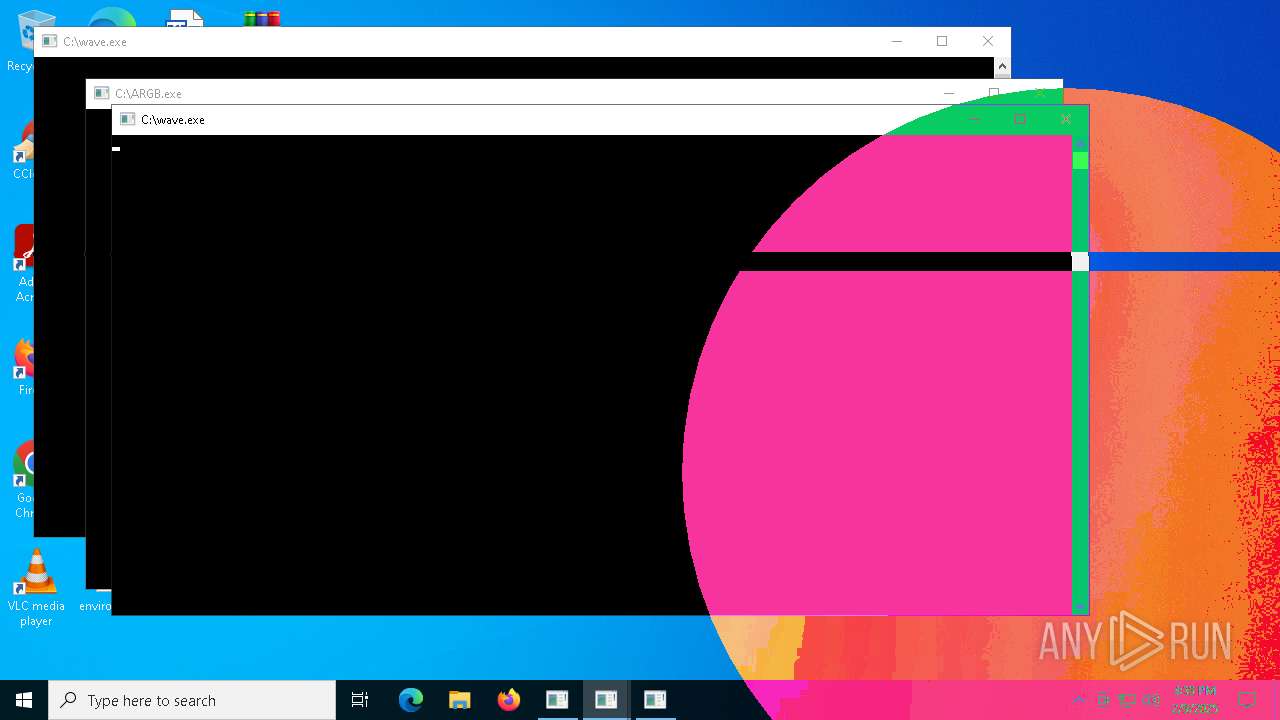This screenshot has width=1280, height=720.
Task: Select the Google Chrome desktop shortcut
Action: click(24, 480)
